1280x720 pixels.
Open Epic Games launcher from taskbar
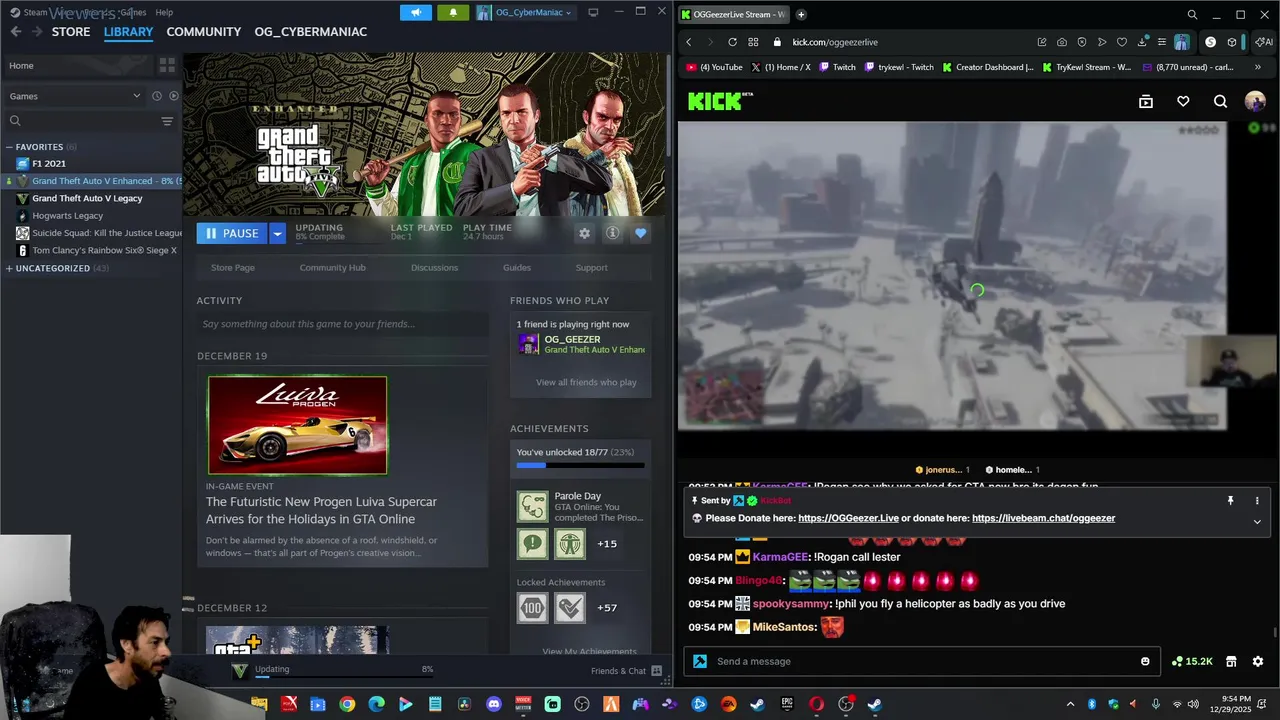tap(787, 704)
